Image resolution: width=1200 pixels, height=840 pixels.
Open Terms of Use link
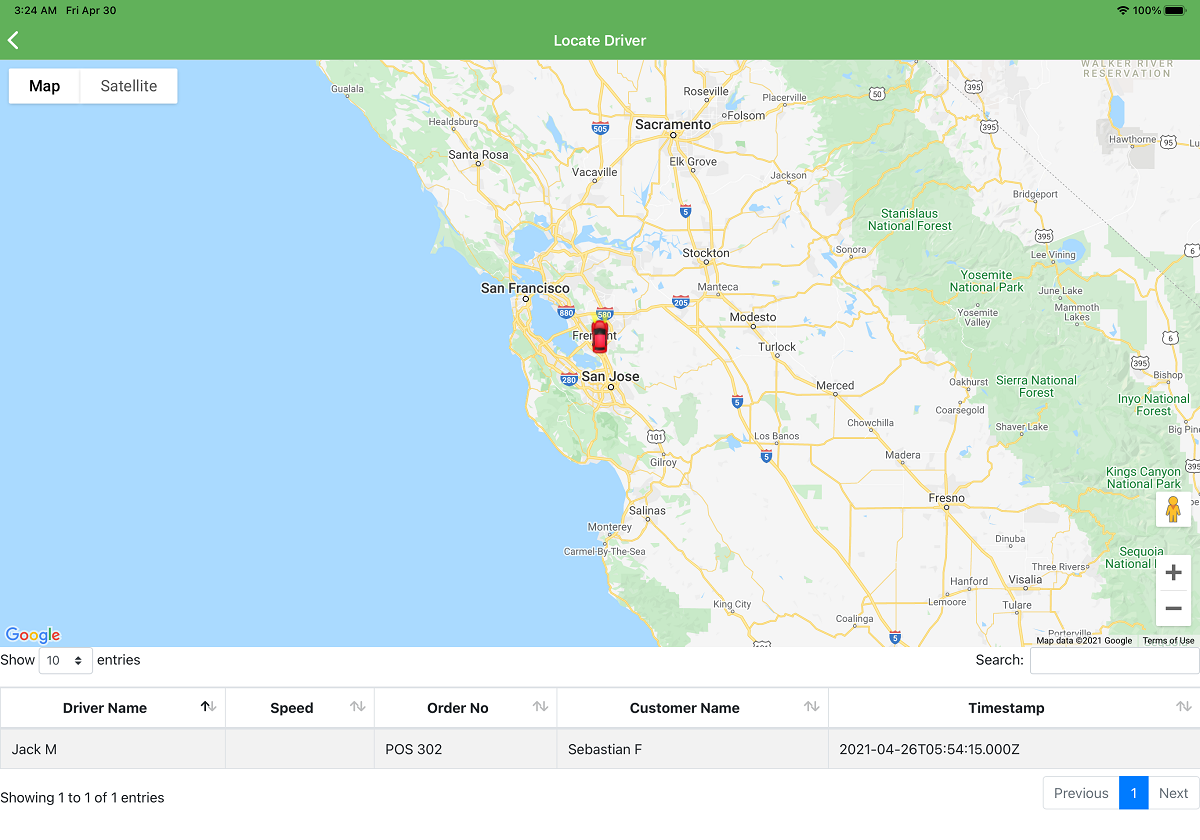coord(1168,641)
